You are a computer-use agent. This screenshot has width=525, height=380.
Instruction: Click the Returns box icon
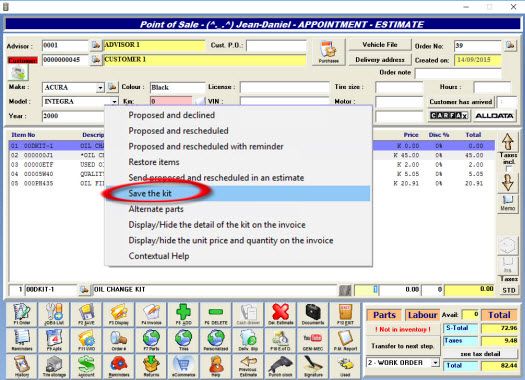(151, 366)
